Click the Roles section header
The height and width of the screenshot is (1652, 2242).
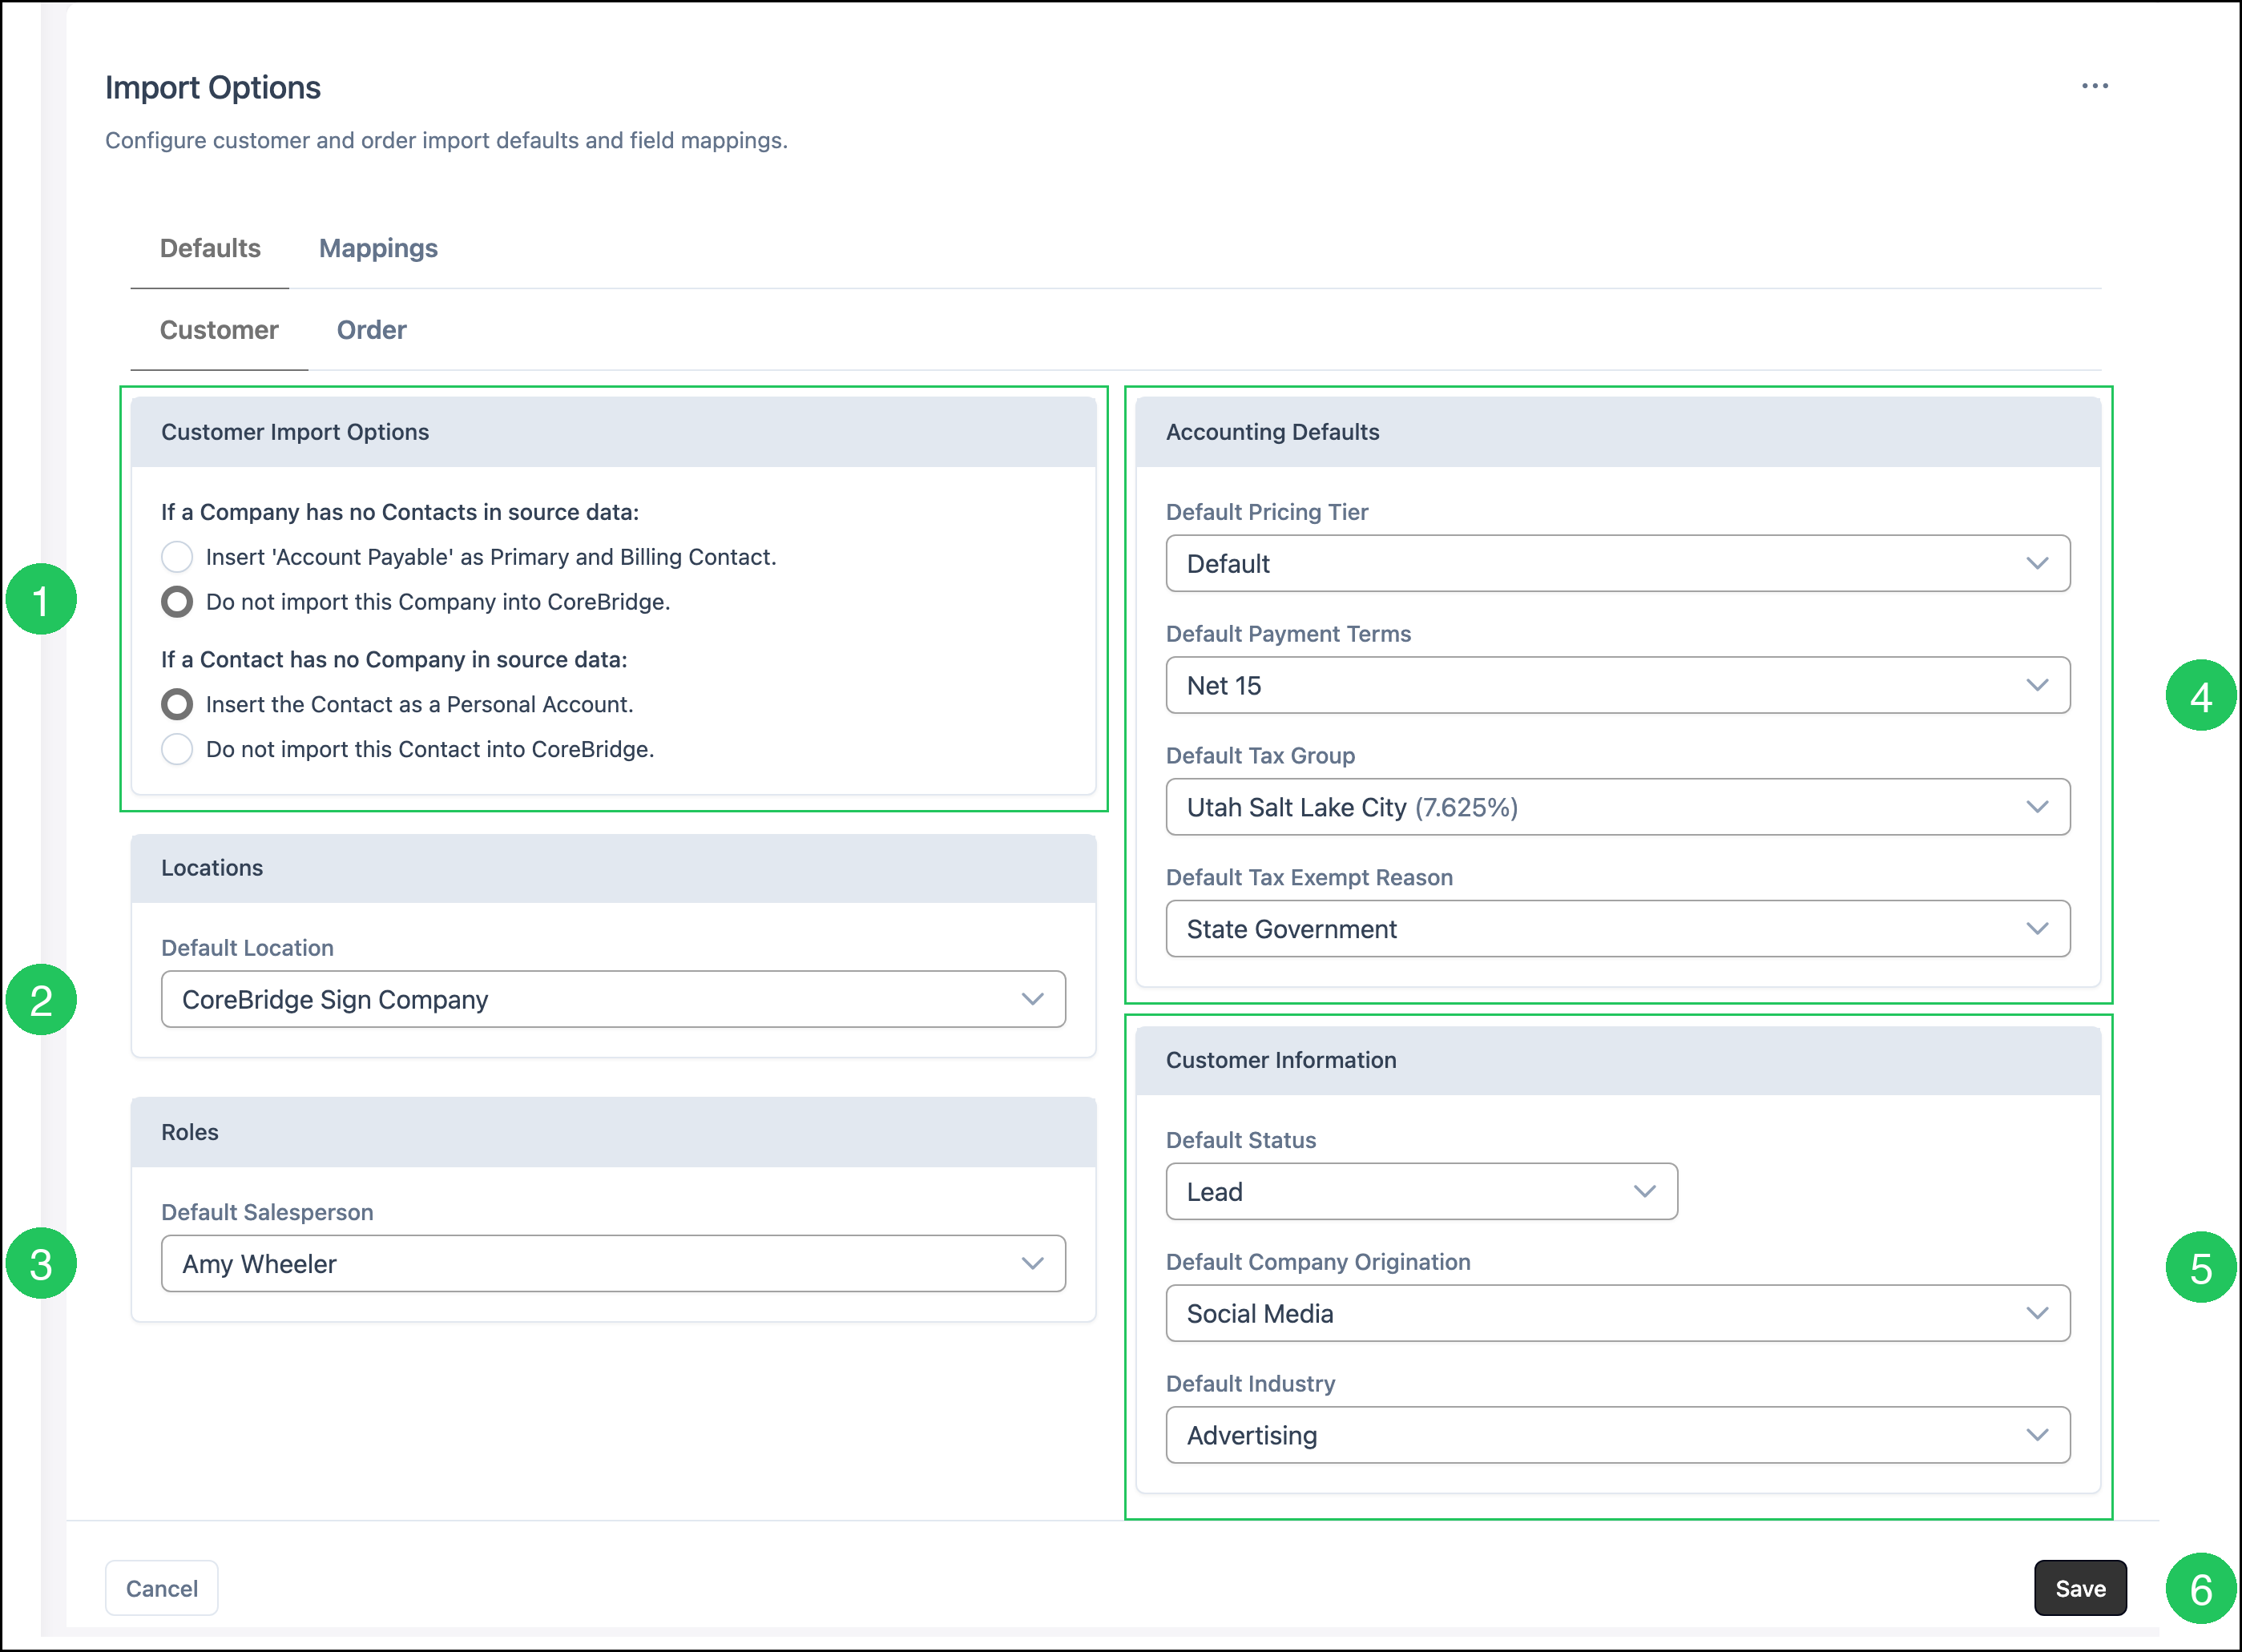pos(613,1132)
